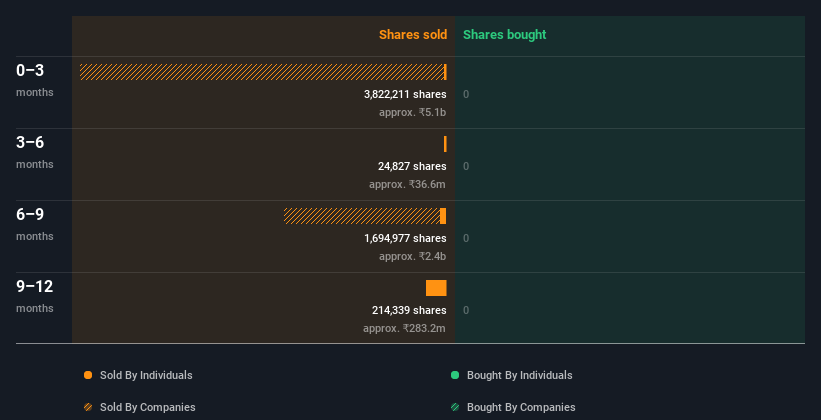Click the '24,827 shares' value

(x=412, y=167)
